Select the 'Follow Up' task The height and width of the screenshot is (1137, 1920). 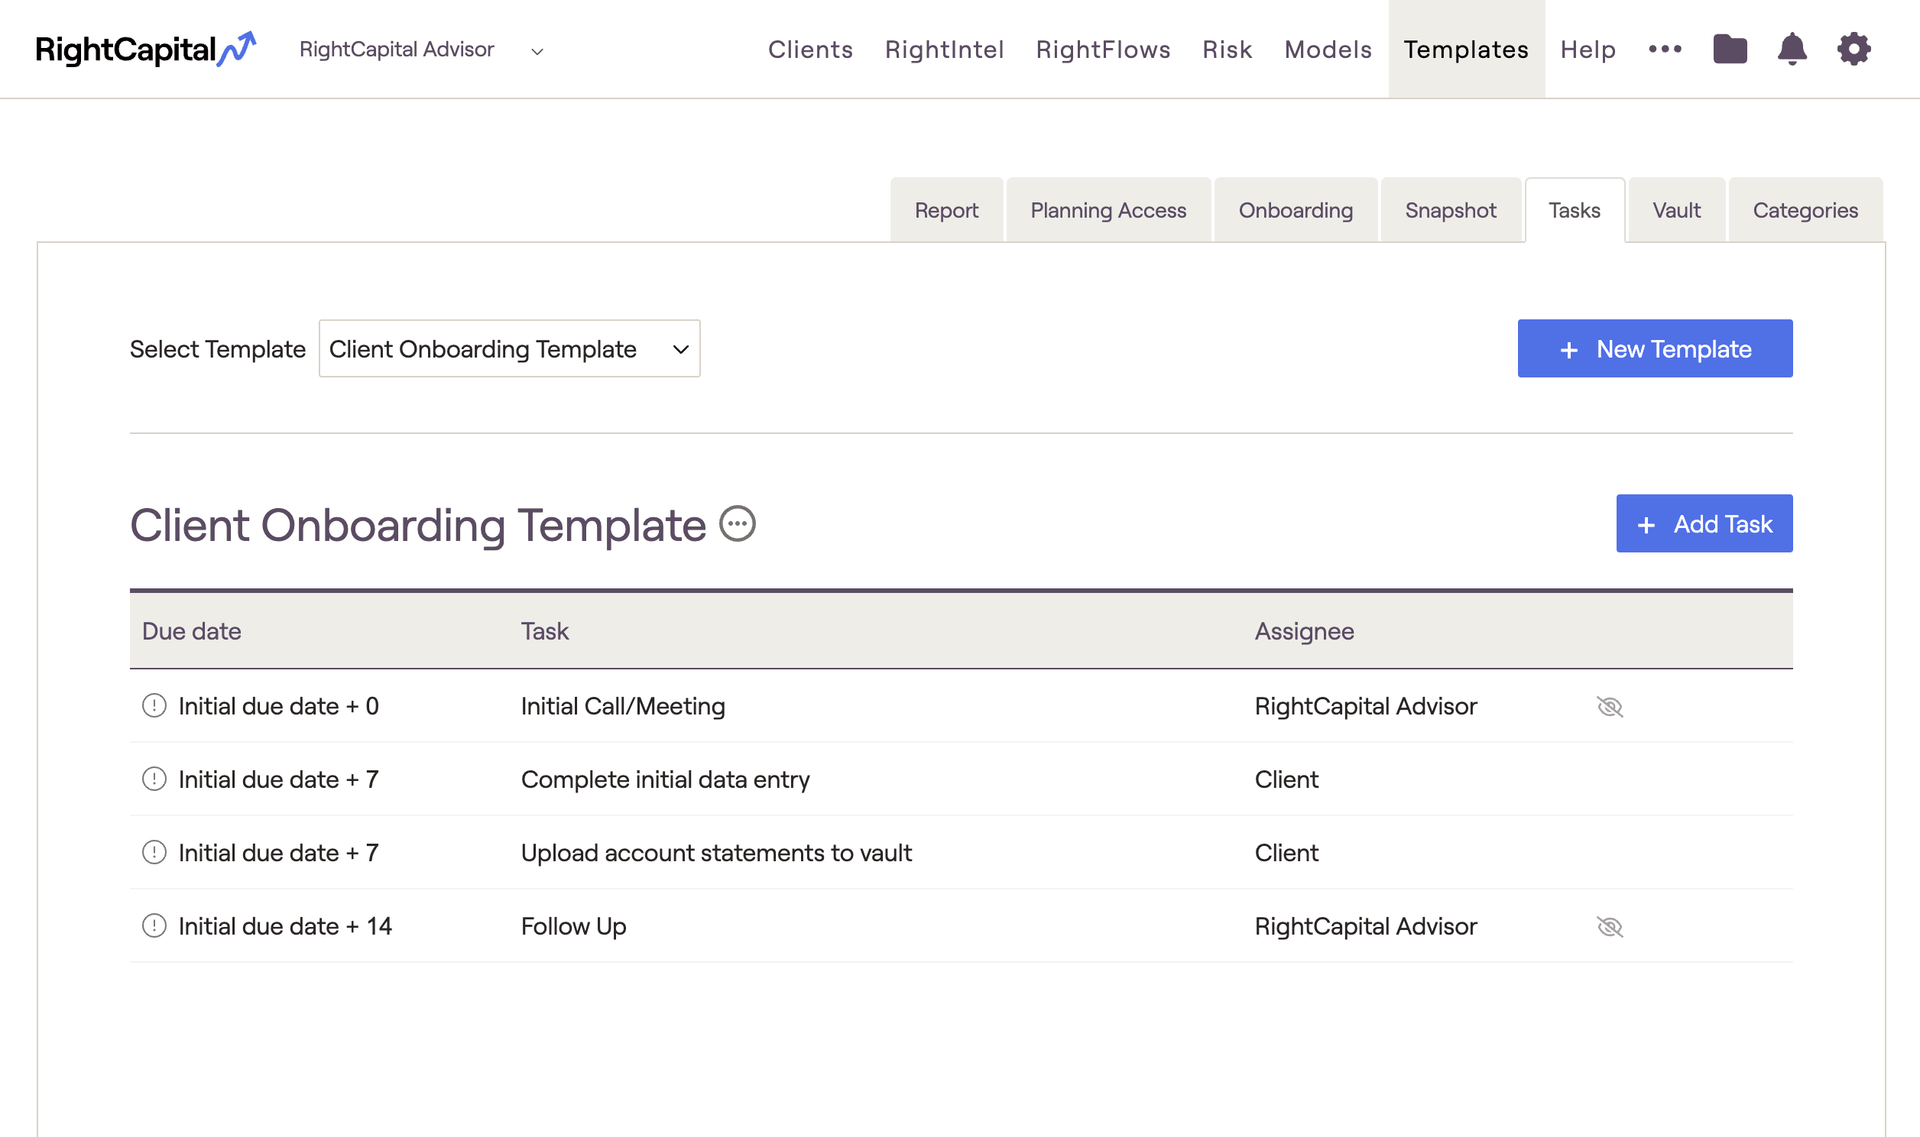tap(573, 926)
